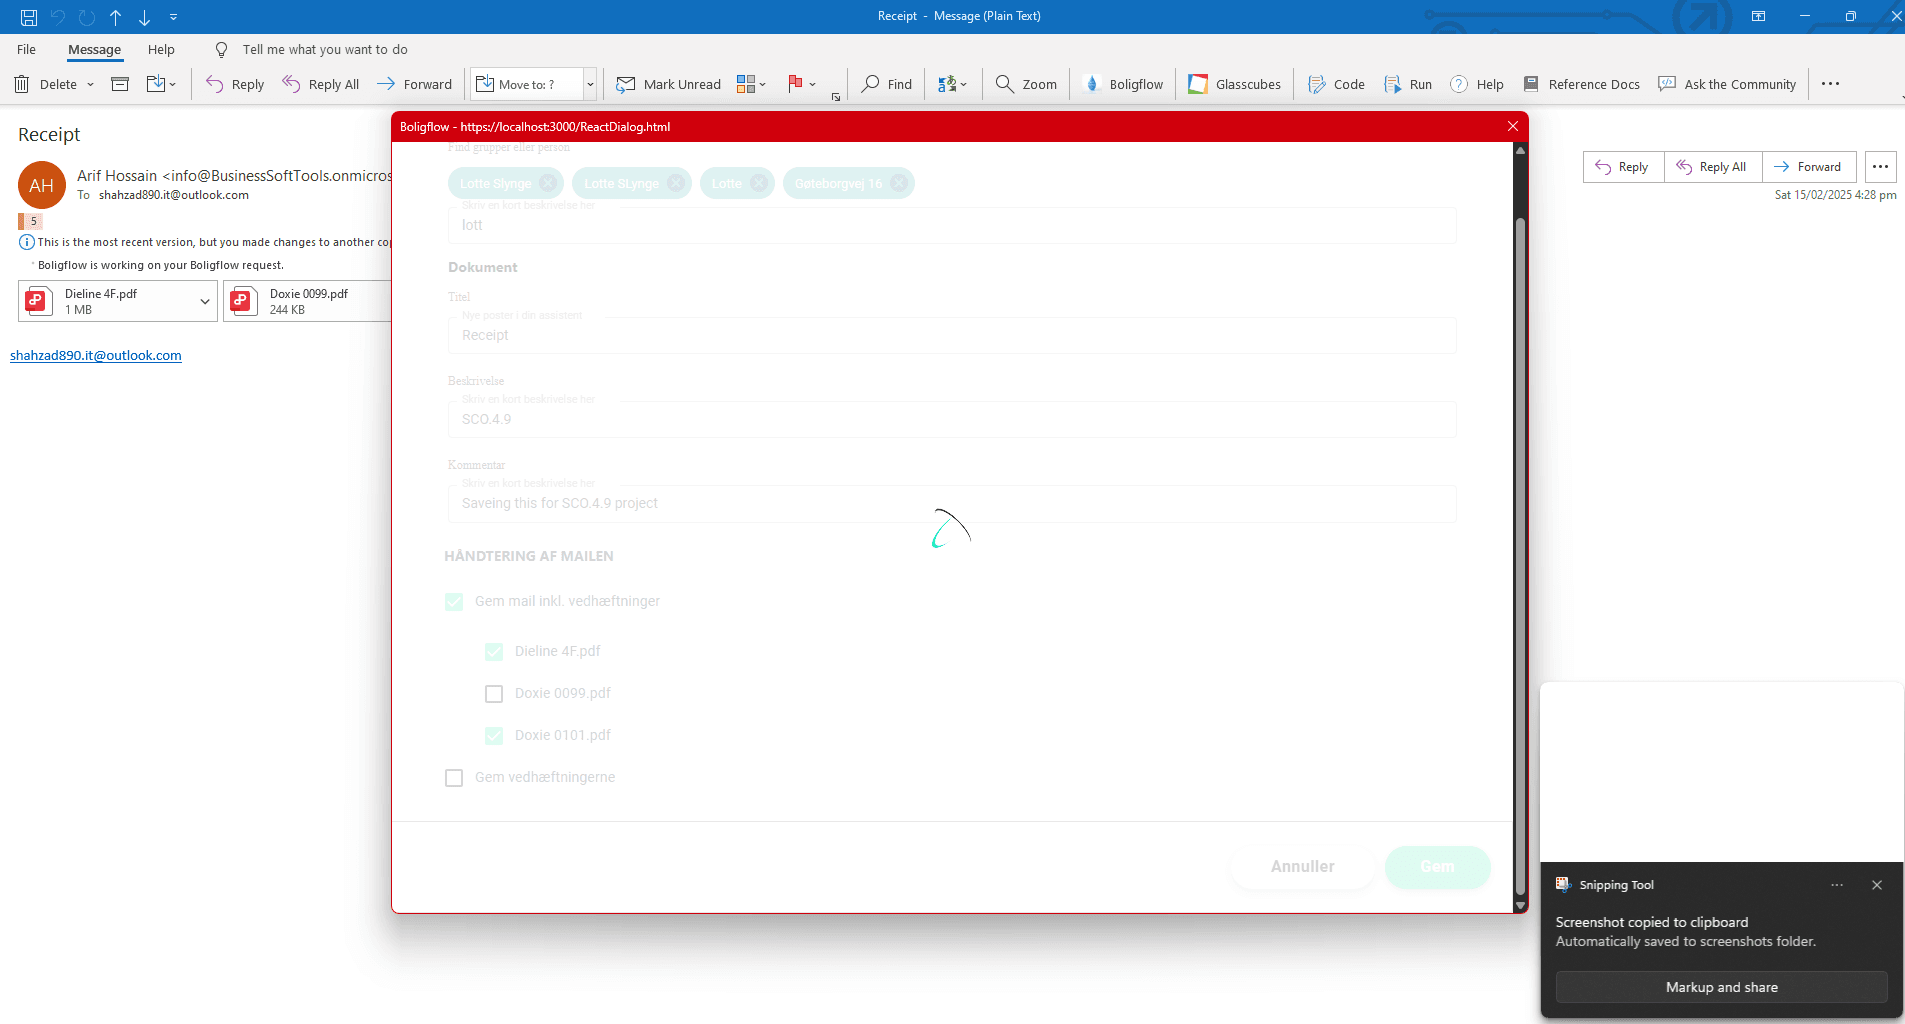This screenshot has height=1024, width=1905.
Task: Click the dialog vertical scrollbar
Action: pyautogui.click(x=1520, y=555)
